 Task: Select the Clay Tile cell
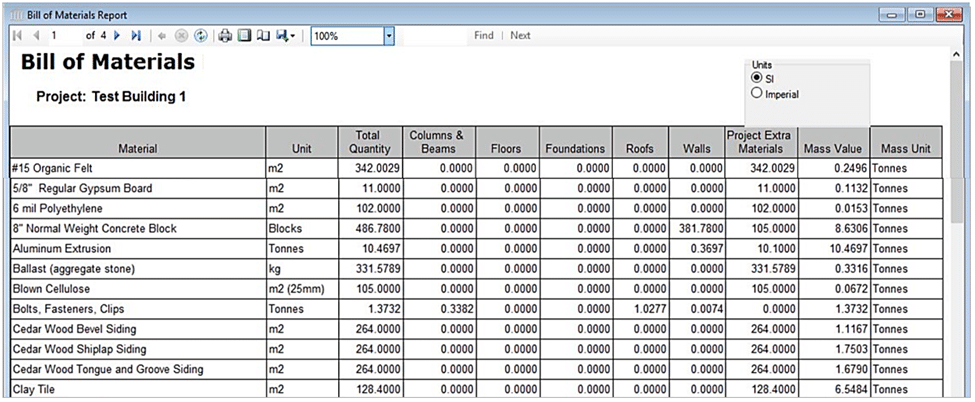(138, 389)
